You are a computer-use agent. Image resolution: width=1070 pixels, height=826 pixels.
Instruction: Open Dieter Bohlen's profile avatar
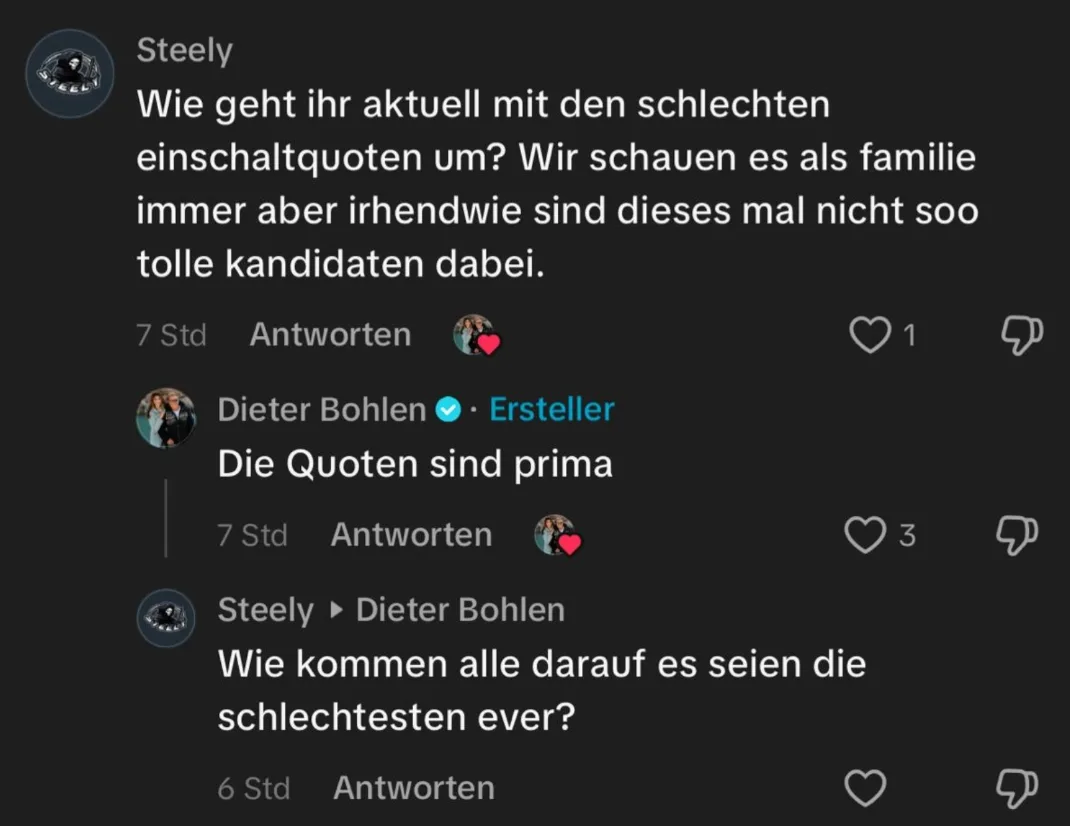coord(165,417)
